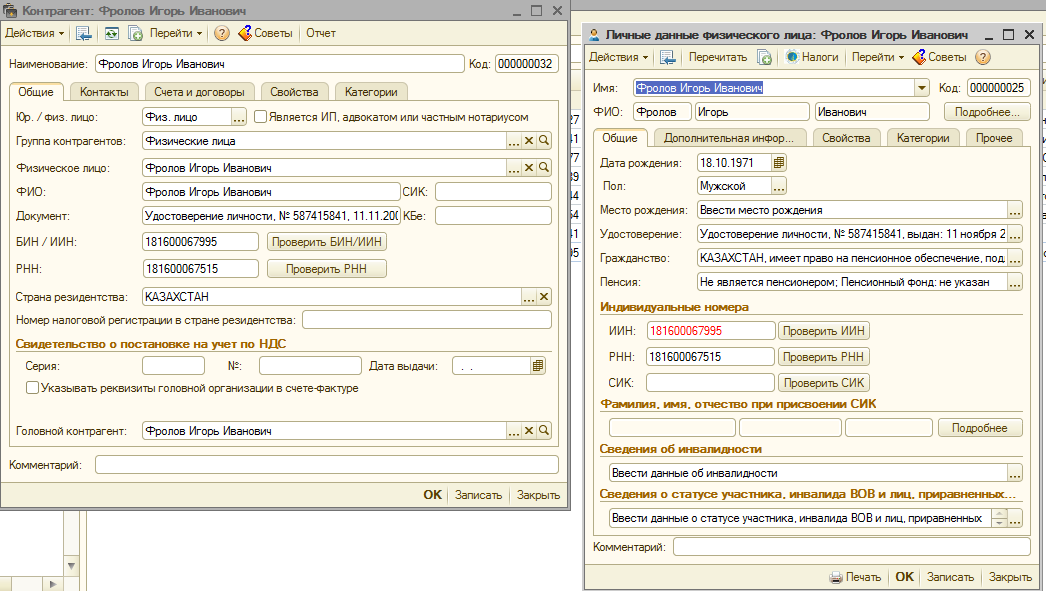Open selection for Страна резидентства
This screenshot has width=1046, height=591.
pyautogui.click(x=529, y=297)
